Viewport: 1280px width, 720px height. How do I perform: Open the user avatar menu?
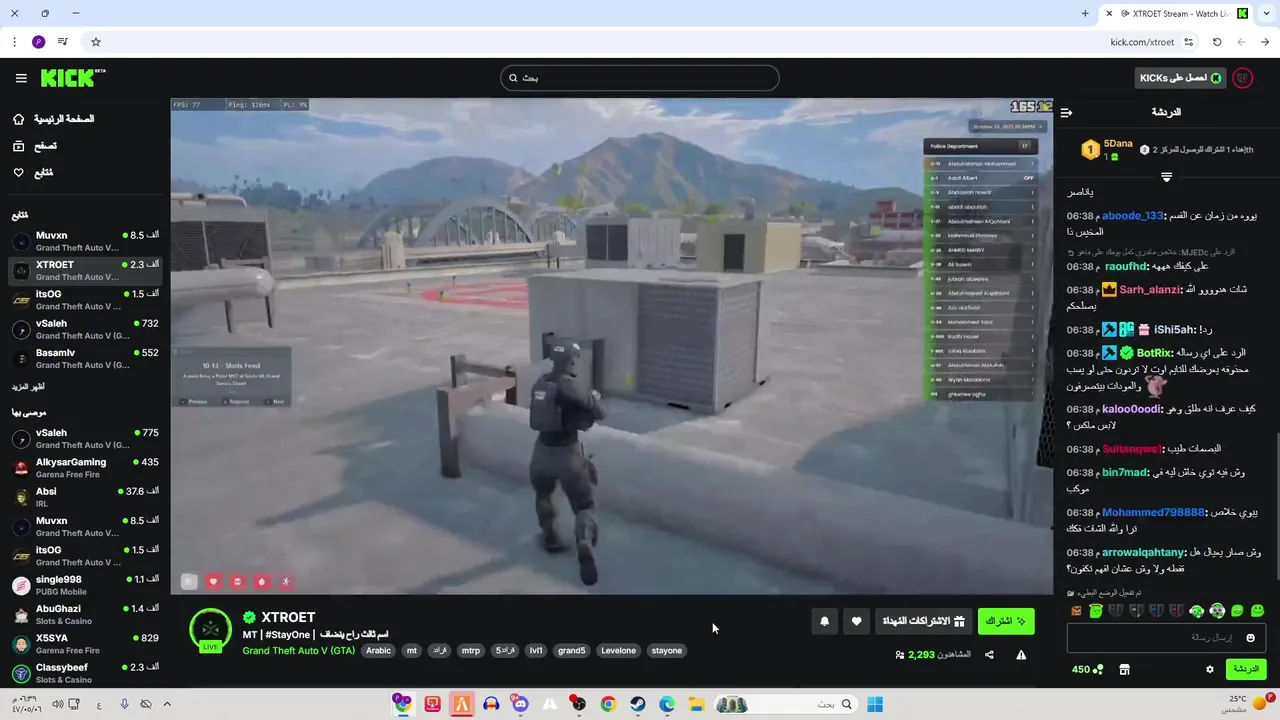1243,78
